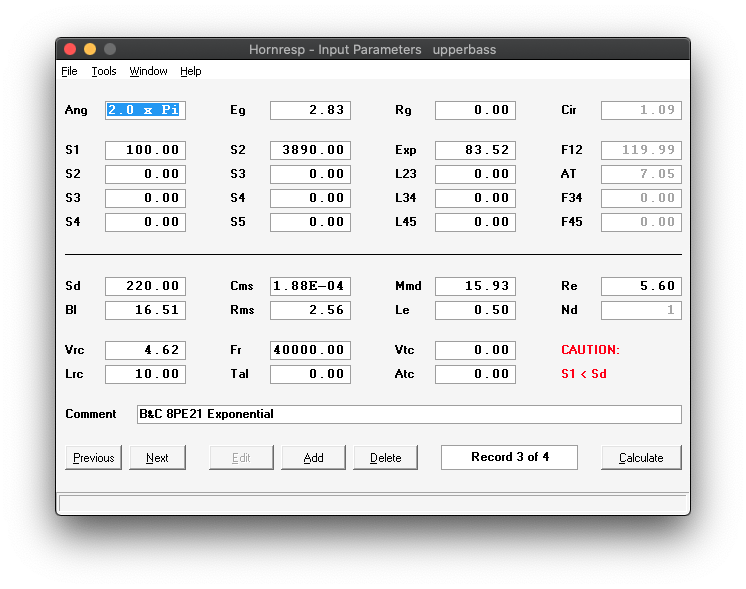The image size is (746, 589).
Task: Add a new record
Action: coord(314,458)
